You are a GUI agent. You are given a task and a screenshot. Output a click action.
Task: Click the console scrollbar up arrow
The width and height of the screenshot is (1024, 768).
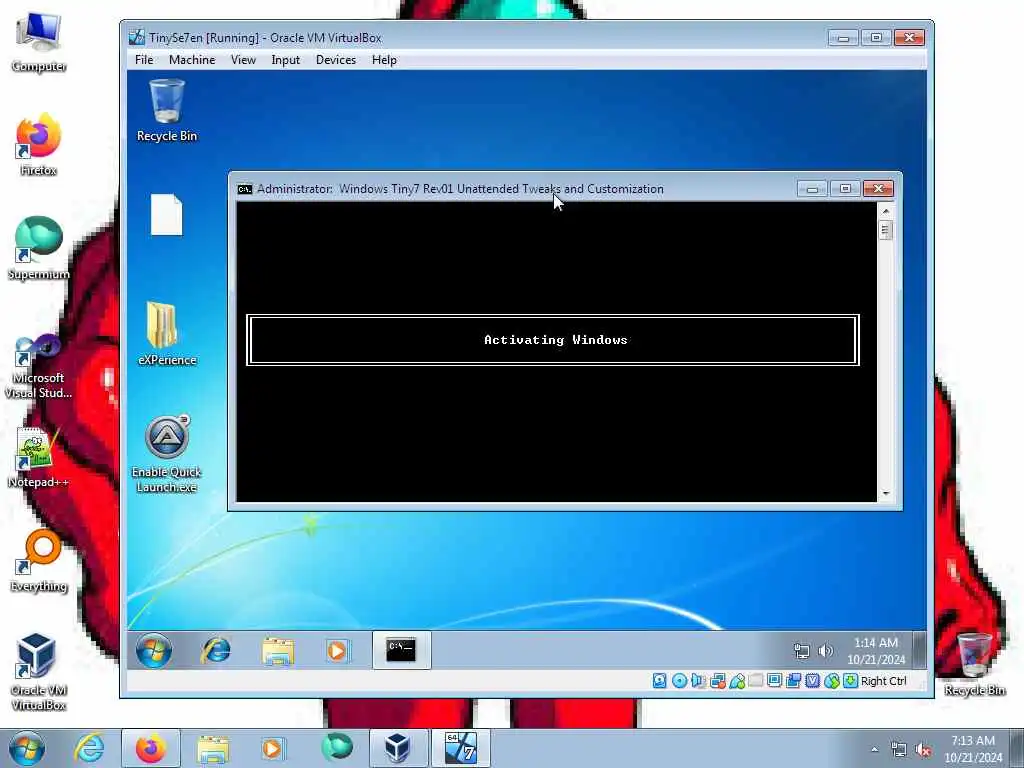point(886,211)
